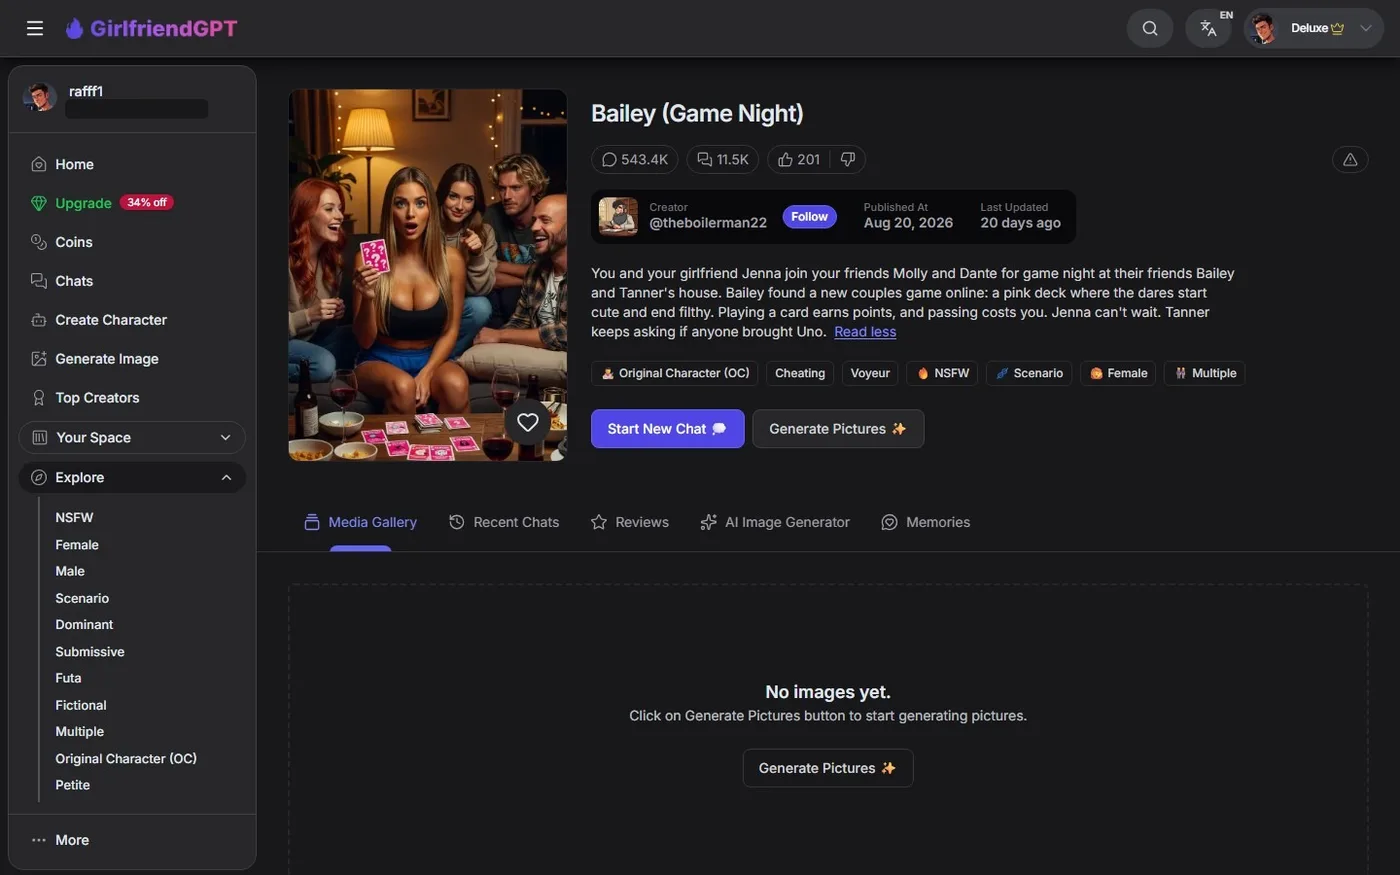Click the character cover image

[428, 275]
